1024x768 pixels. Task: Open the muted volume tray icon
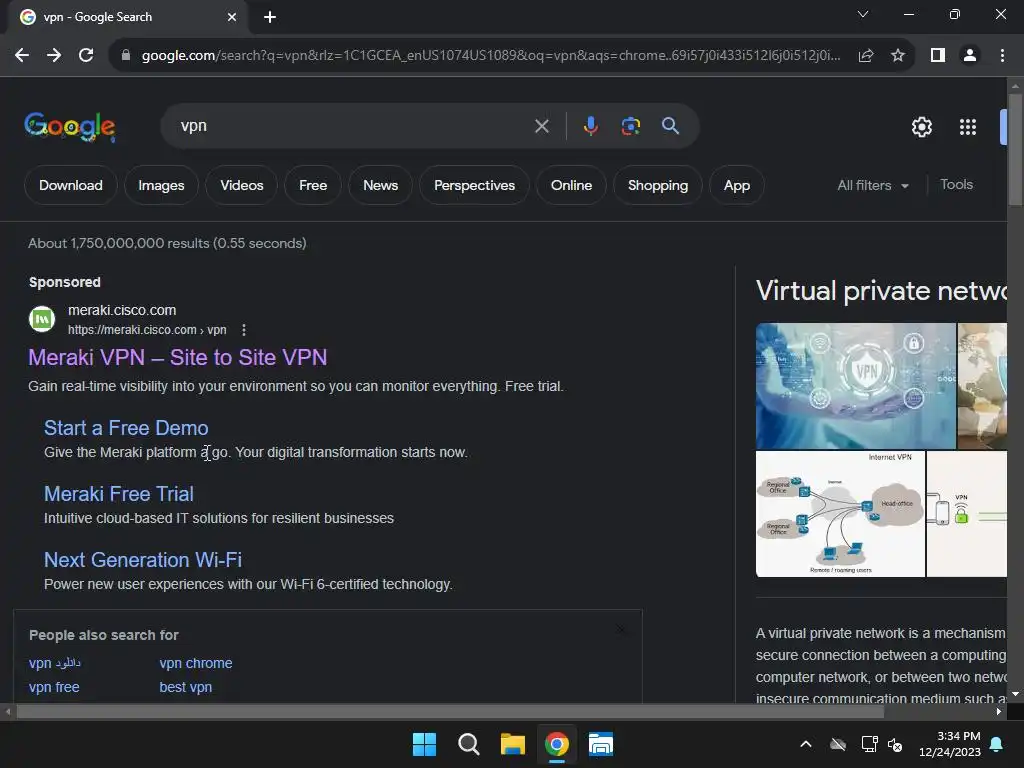[x=895, y=744]
